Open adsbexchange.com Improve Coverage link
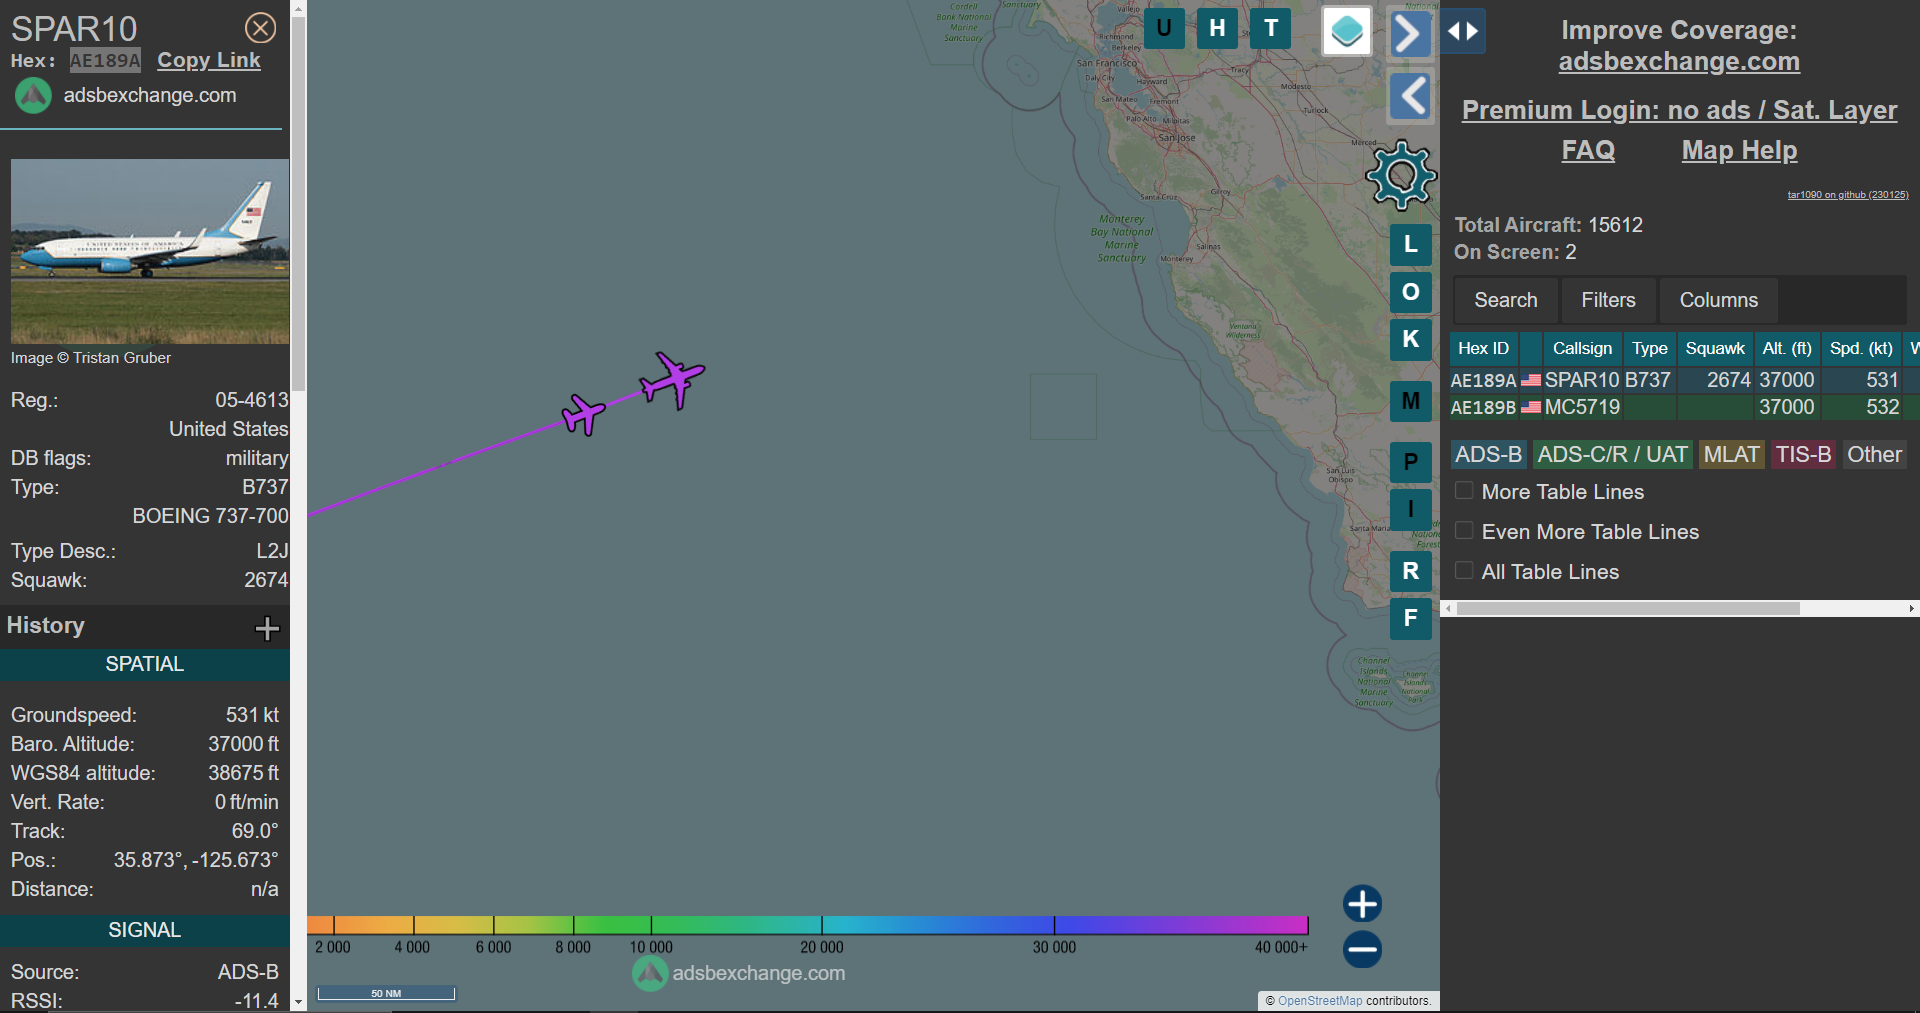 click(x=1679, y=62)
